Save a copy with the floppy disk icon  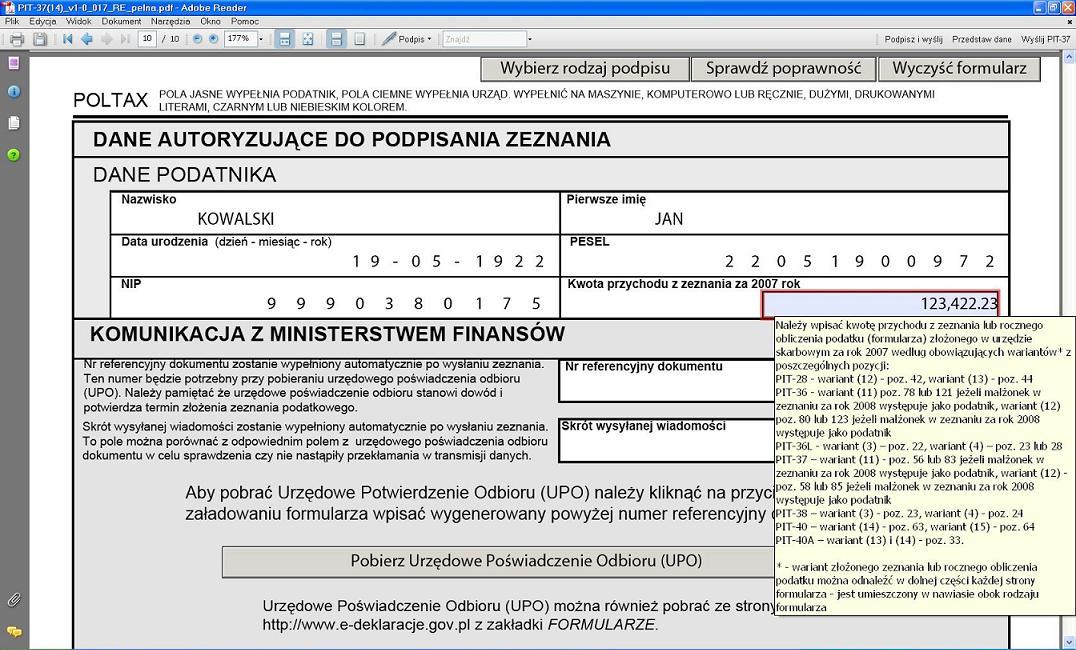point(40,39)
